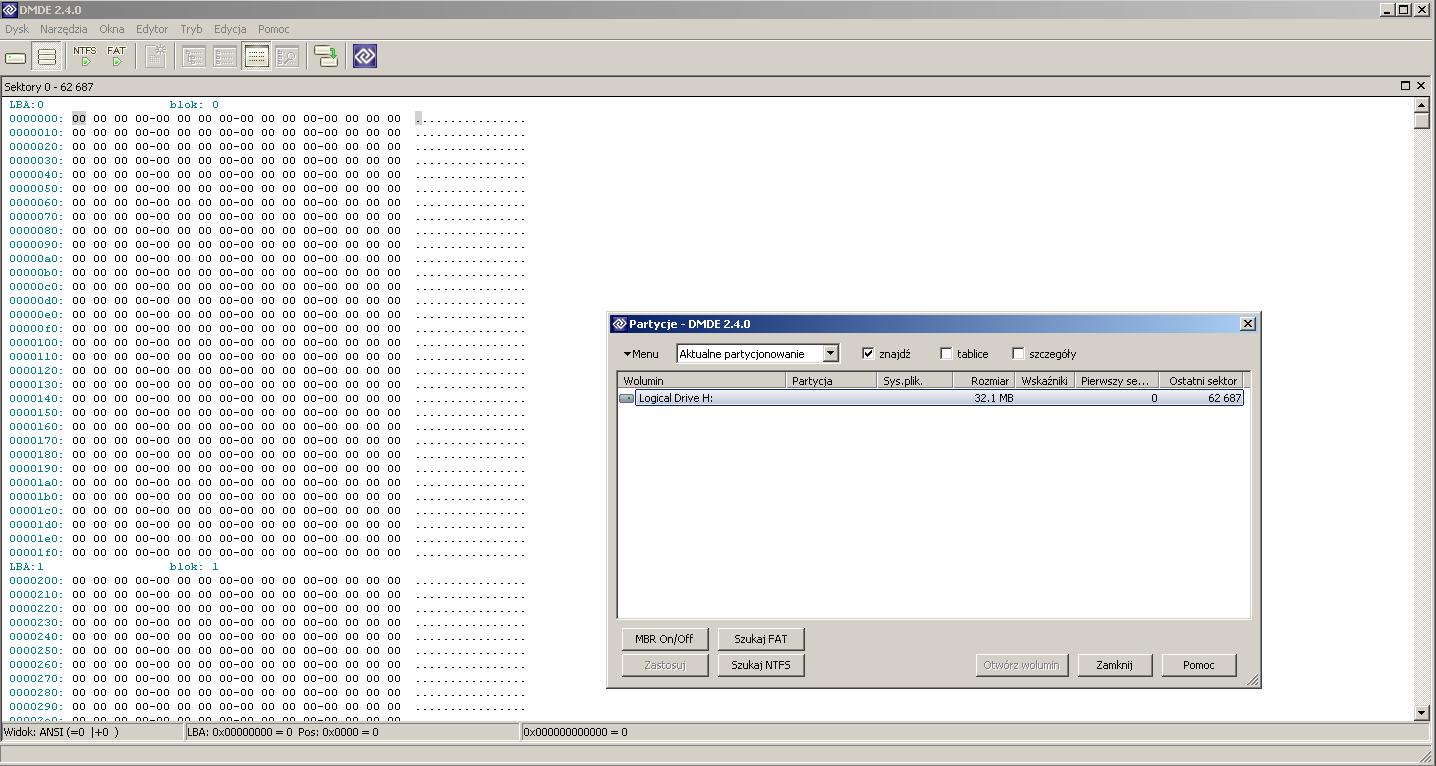Click the LBA: 0x00000000 status bar field

[x=352, y=732]
